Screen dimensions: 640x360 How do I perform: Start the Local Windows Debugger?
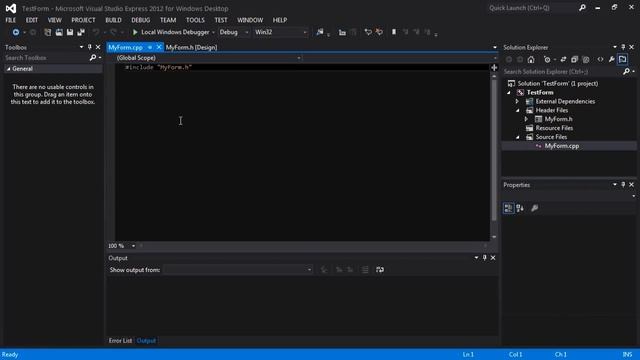click(x=171, y=32)
